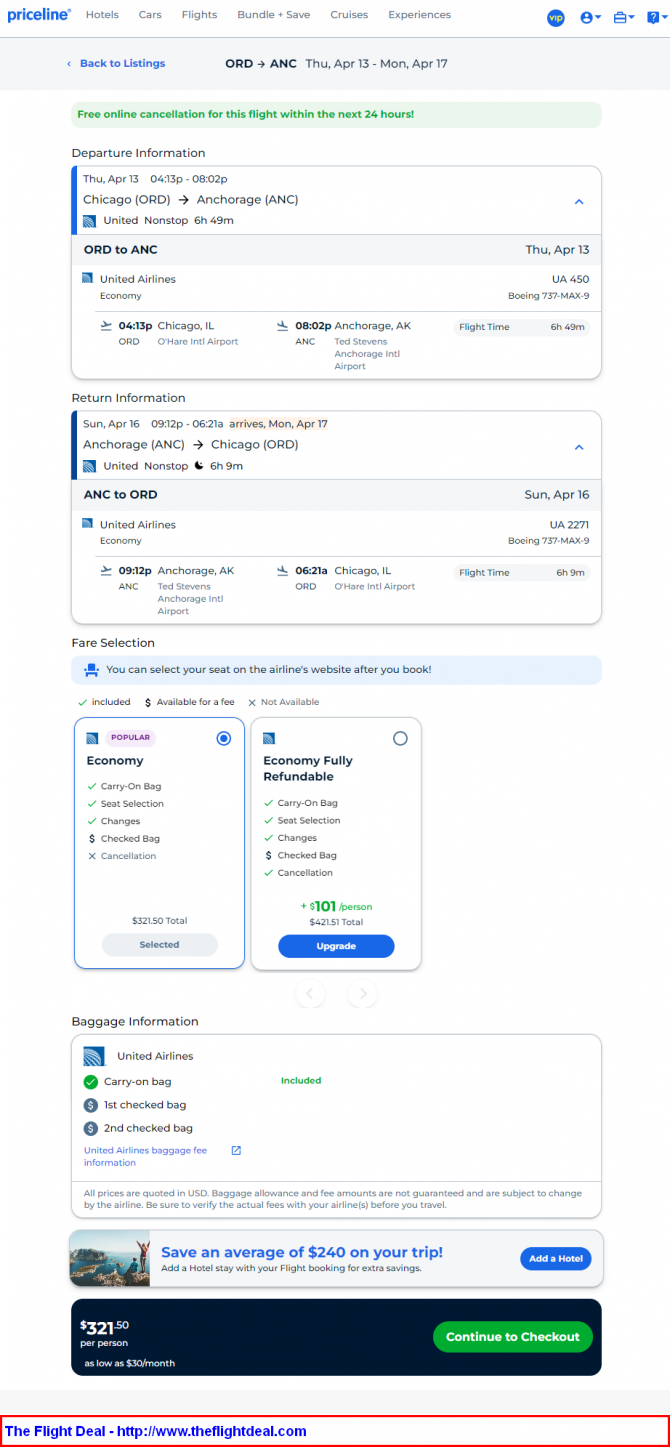Open the Priceline home logo
This screenshot has width=670, height=1447.
pyautogui.click(x=39, y=15)
